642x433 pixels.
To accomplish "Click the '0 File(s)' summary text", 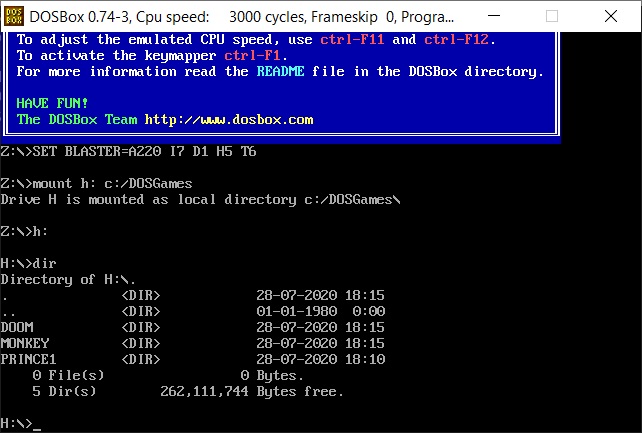I will (68, 375).
